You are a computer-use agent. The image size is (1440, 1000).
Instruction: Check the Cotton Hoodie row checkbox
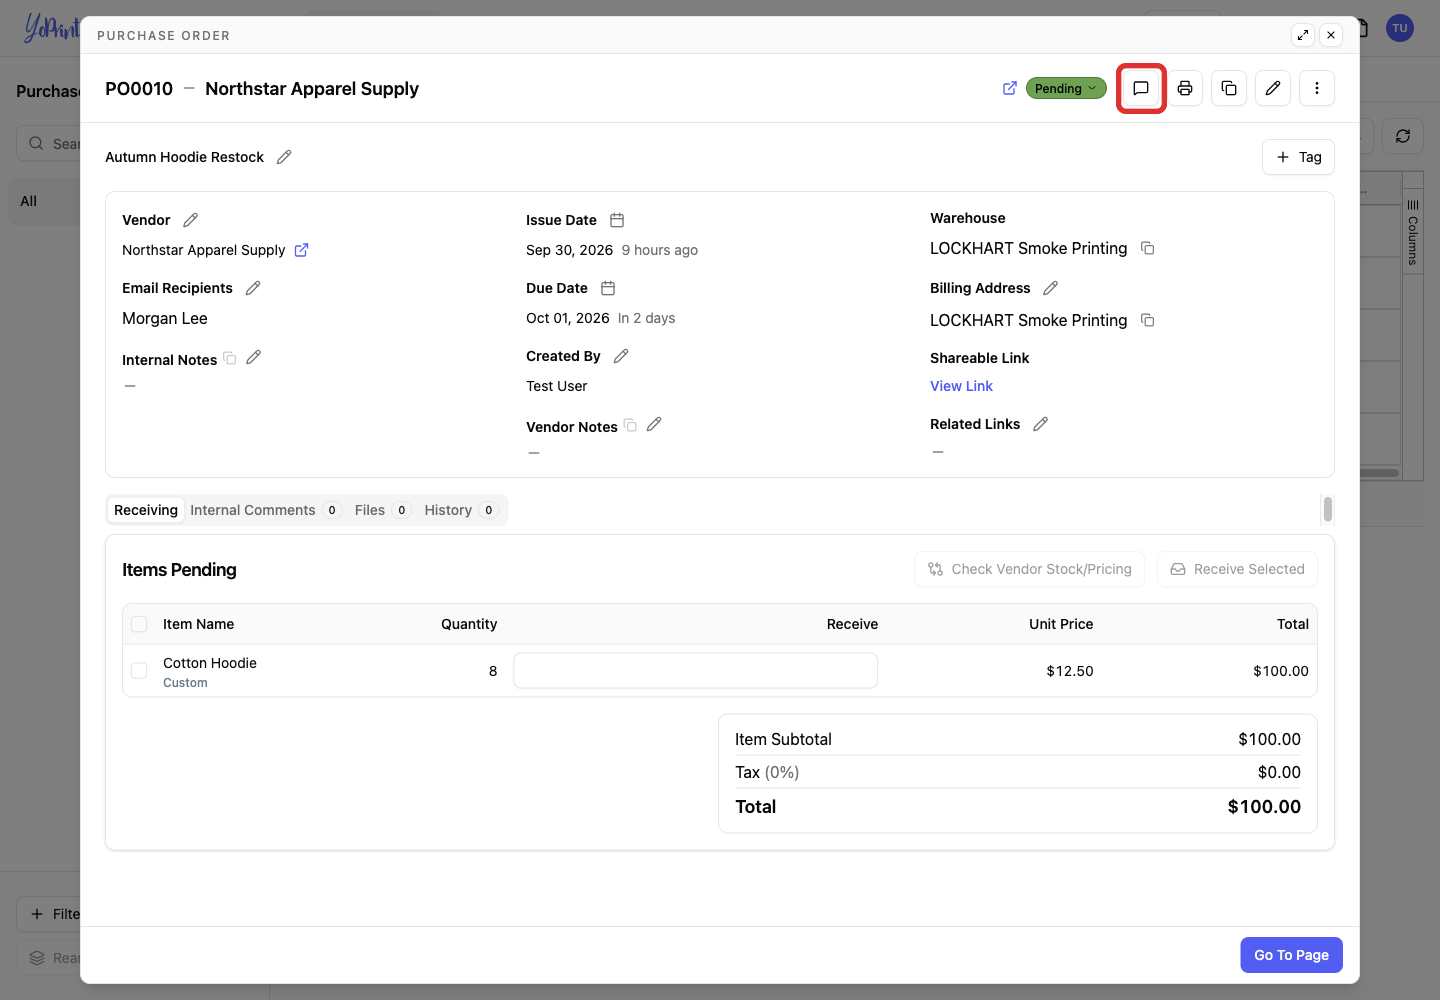tap(139, 671)
